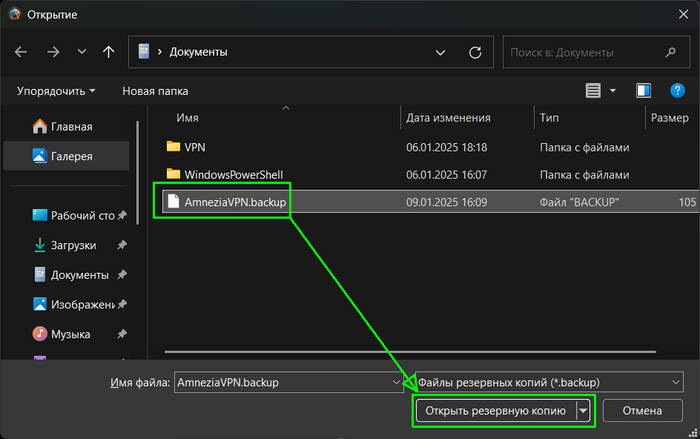Click date 06.01.2025 16:07

[446, 175]
